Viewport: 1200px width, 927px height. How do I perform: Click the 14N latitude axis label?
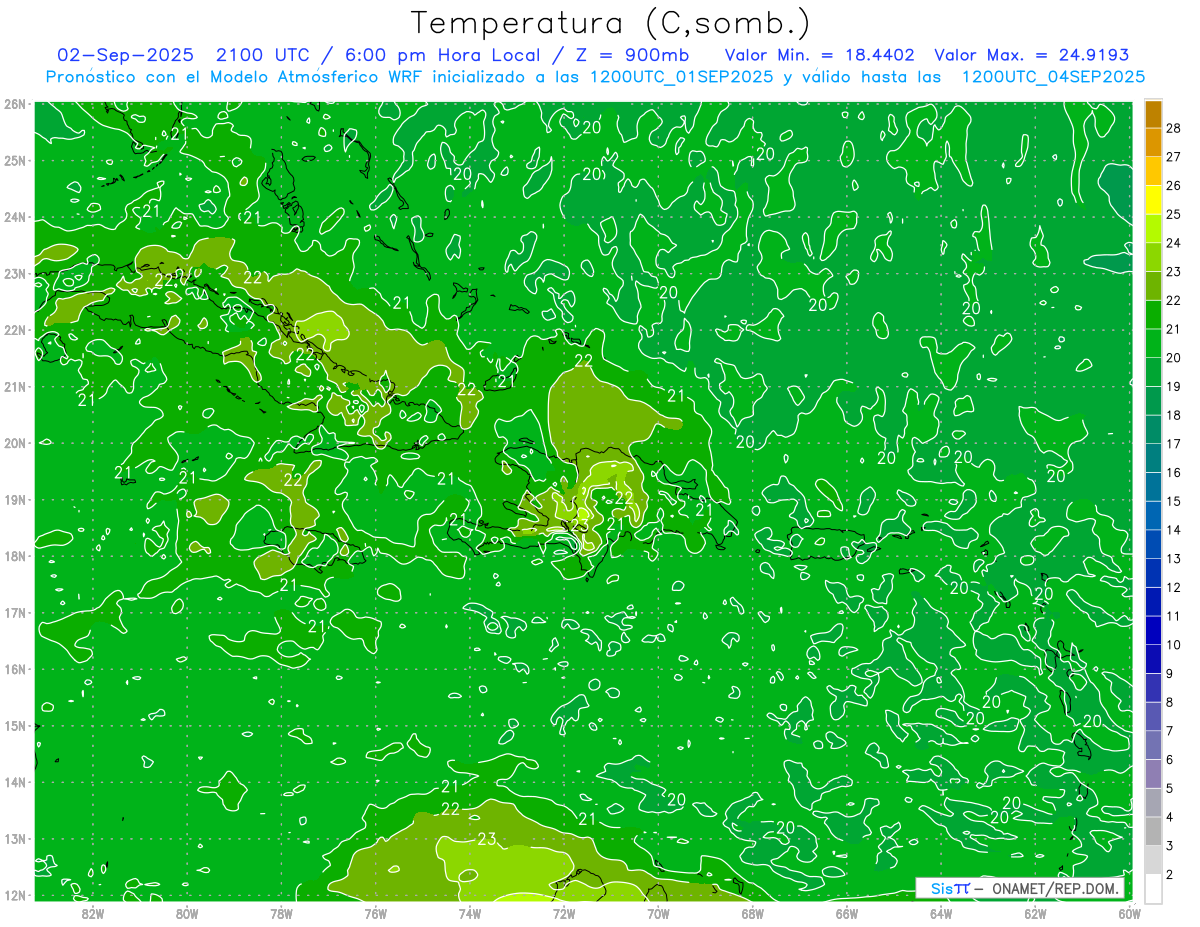[14, 782]
